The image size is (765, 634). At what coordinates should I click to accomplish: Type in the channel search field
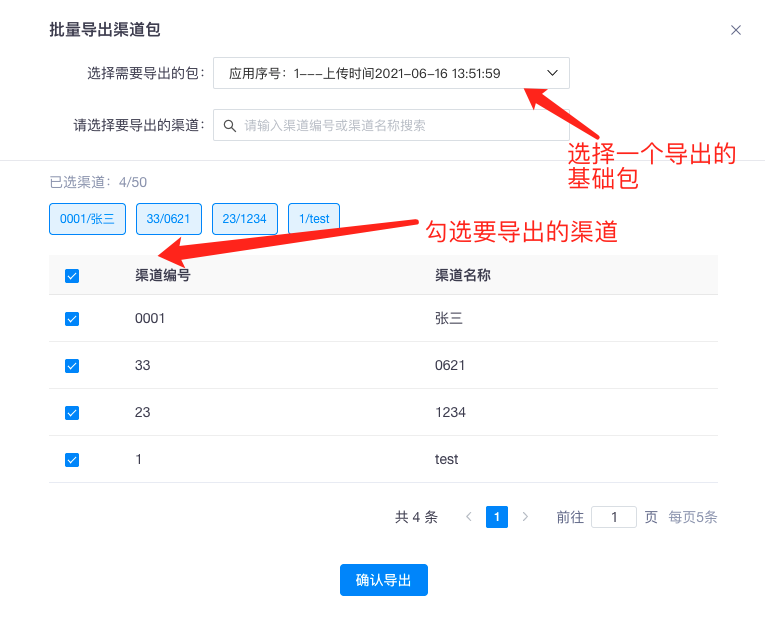tap(400, 125)
